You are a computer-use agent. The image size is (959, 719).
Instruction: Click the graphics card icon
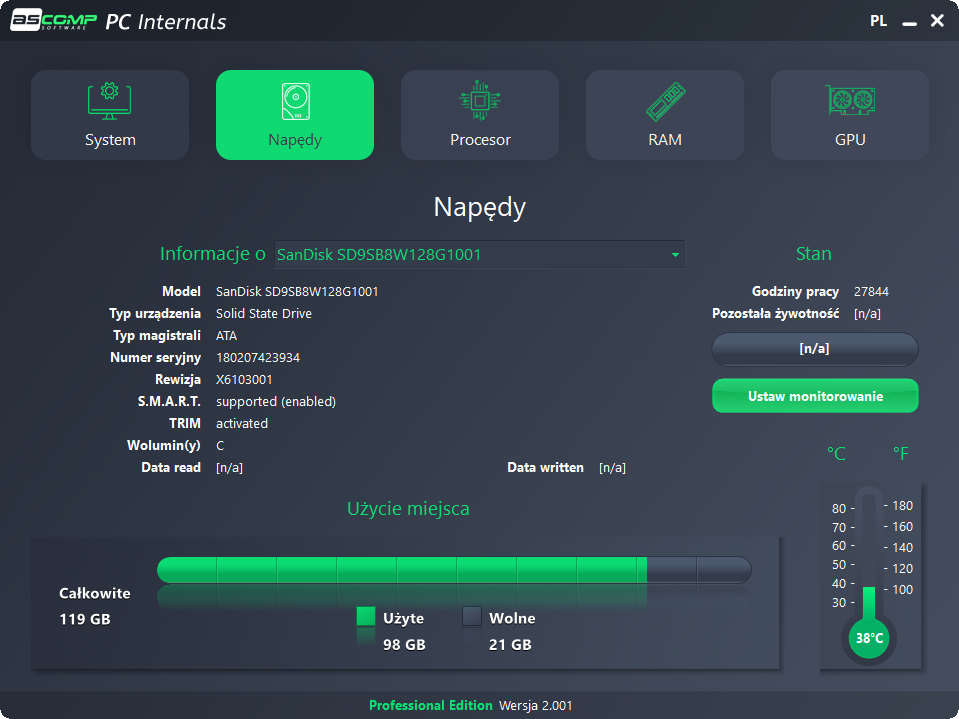coord(851,100)
